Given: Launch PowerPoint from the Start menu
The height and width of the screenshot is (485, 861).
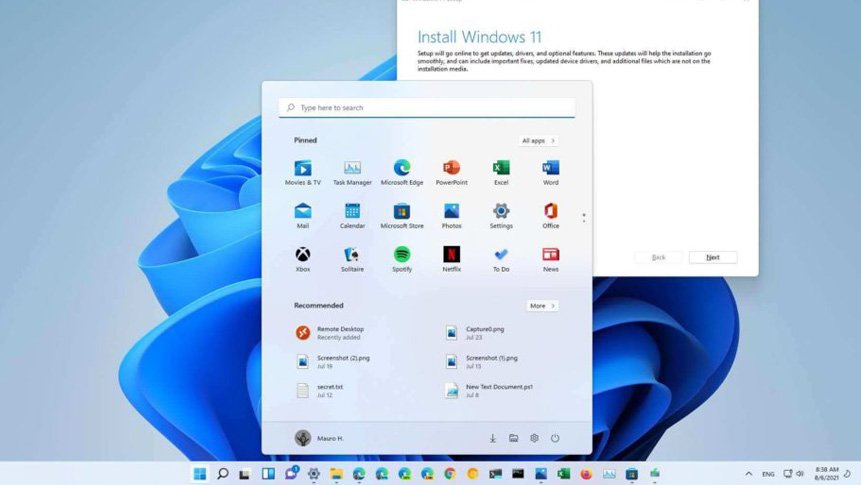Looking at the screenshot, I should point(451,168).
